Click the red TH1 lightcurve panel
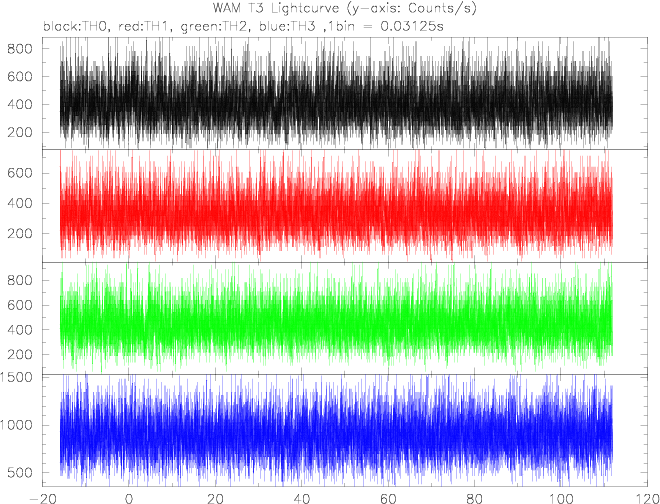The height and width of the screenshot is (504, 660). point(345,206)
